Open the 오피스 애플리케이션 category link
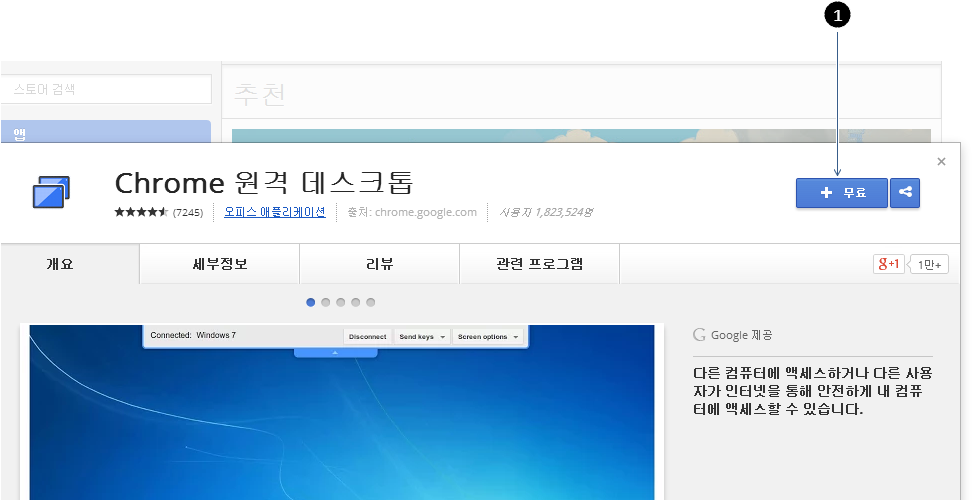 (275, 212)
